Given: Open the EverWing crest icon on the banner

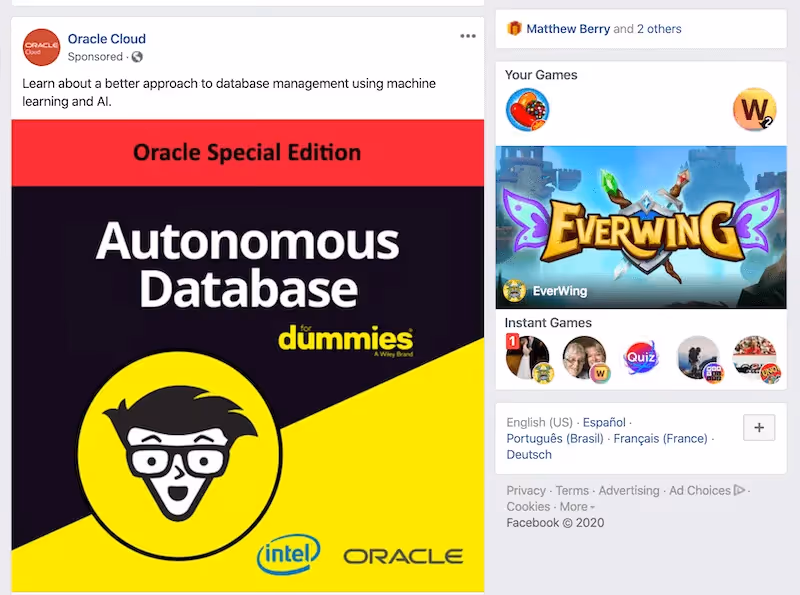Looking at the screenshot, I should [x=517, y=290].
